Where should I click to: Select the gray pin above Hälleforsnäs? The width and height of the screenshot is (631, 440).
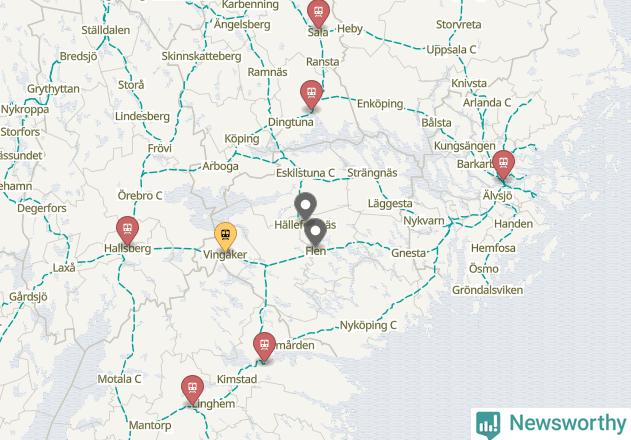coord(305,207)
